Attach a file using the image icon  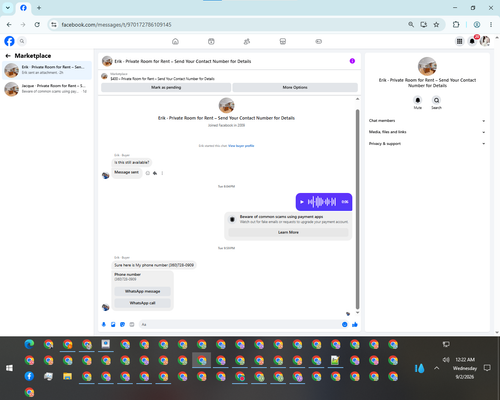pos(113,324)
